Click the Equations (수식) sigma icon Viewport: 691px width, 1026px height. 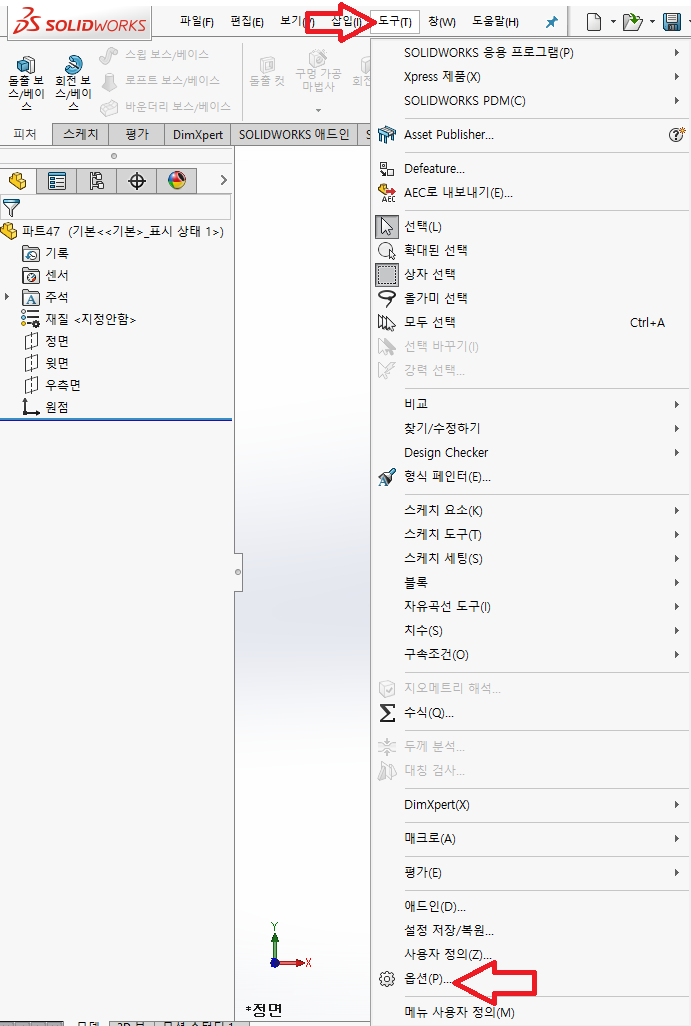387,713
